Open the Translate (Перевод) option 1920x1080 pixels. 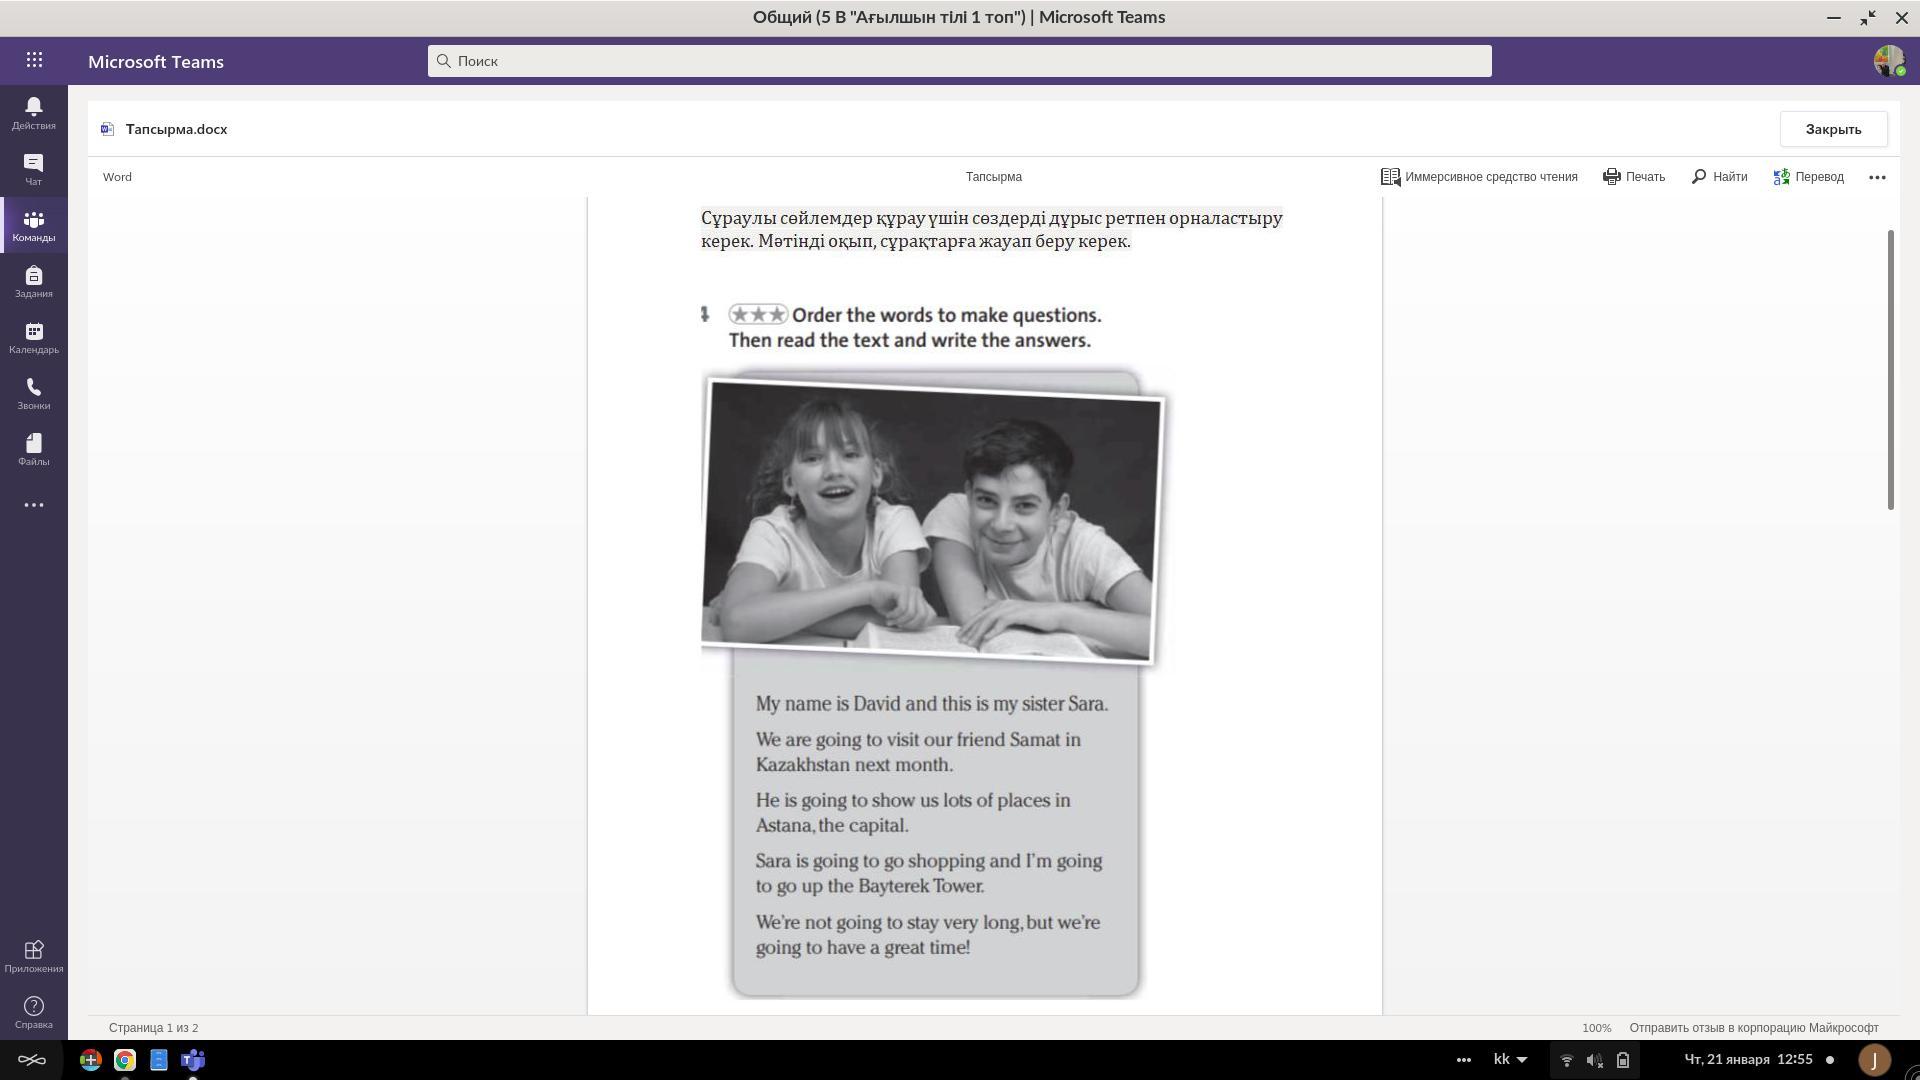tap(1808, 177)
